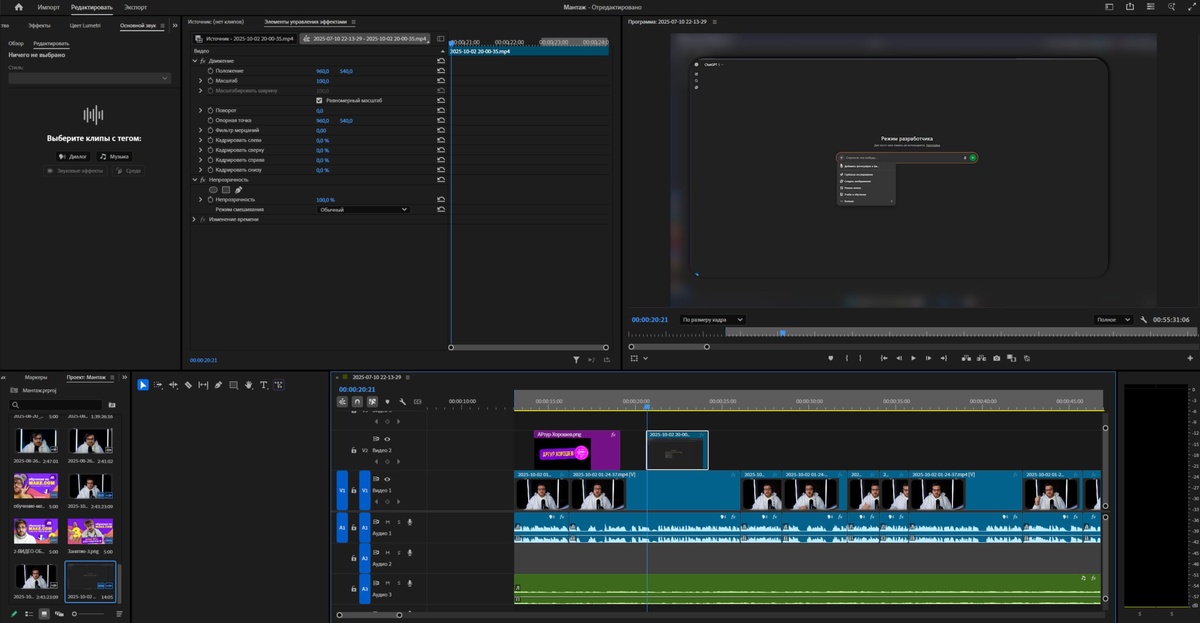Reset the Поворот parameter
Screen dimensions: 1200x623
pyautogui.click(x=441, y=110)
